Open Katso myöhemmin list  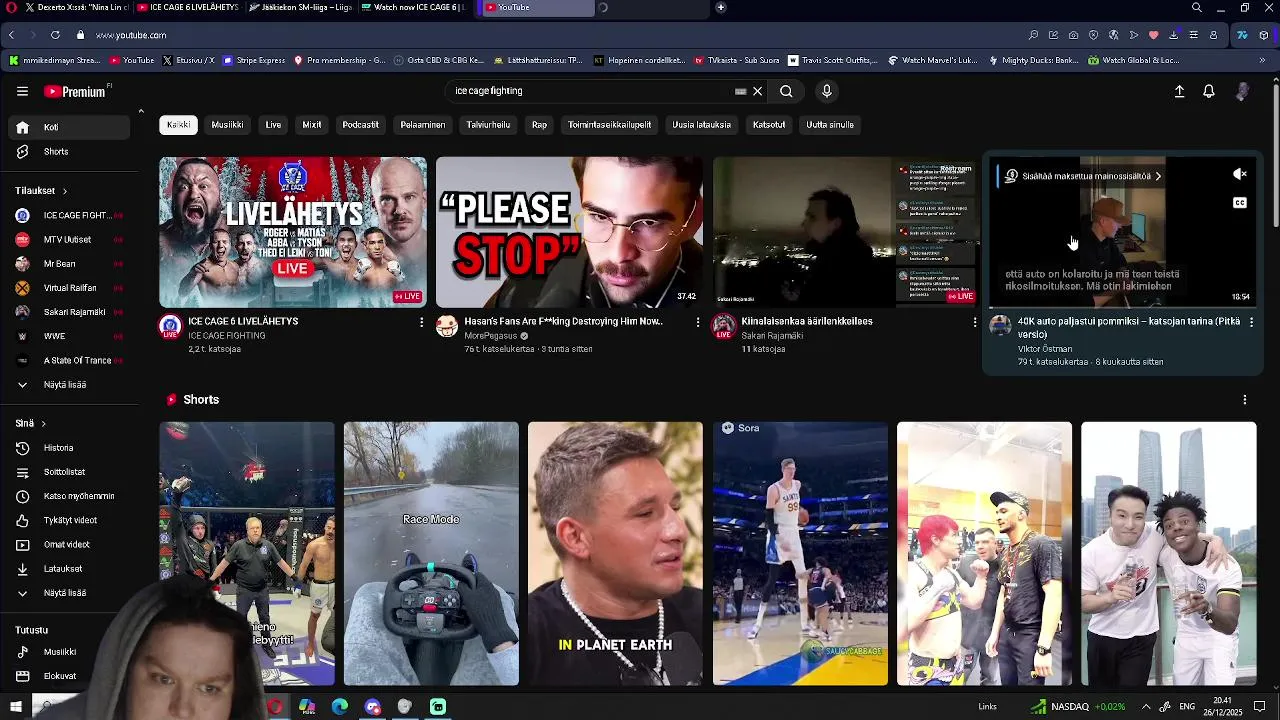(x=69, y=496)
